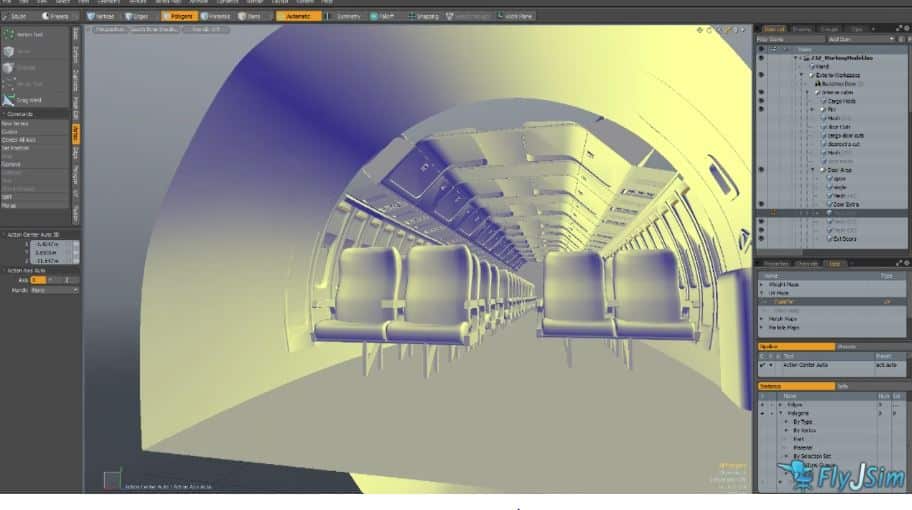
Task: Choose Items selection mode
Action: click(x=253, y=16)
